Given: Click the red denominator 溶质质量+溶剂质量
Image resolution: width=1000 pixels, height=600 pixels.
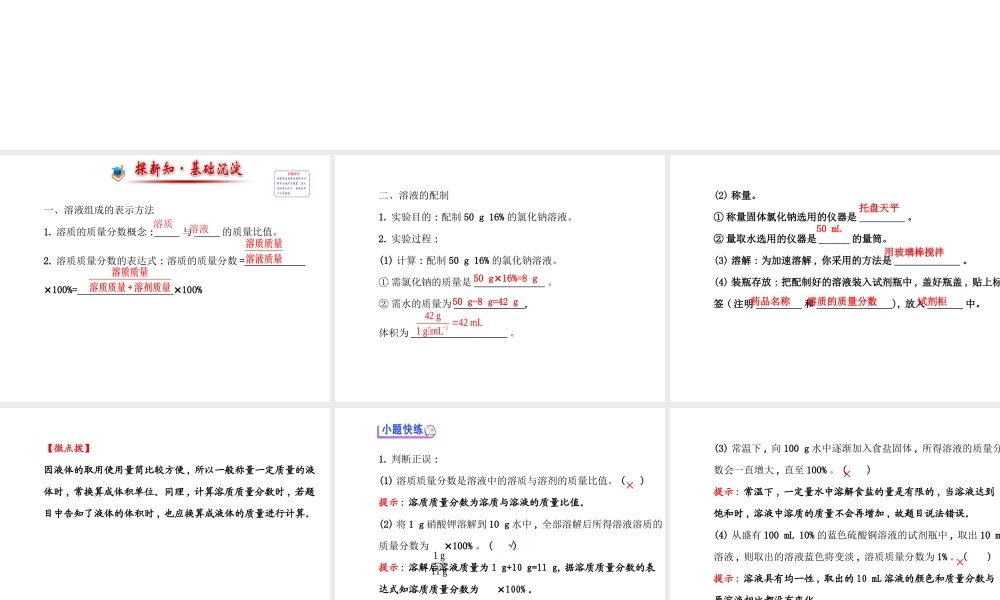Looking at the screenshot, I should (129, 288).
